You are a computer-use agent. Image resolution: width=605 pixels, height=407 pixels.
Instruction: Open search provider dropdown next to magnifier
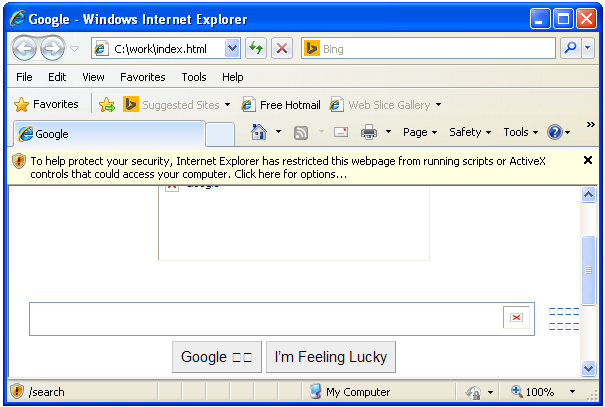(x=588, y=48)
